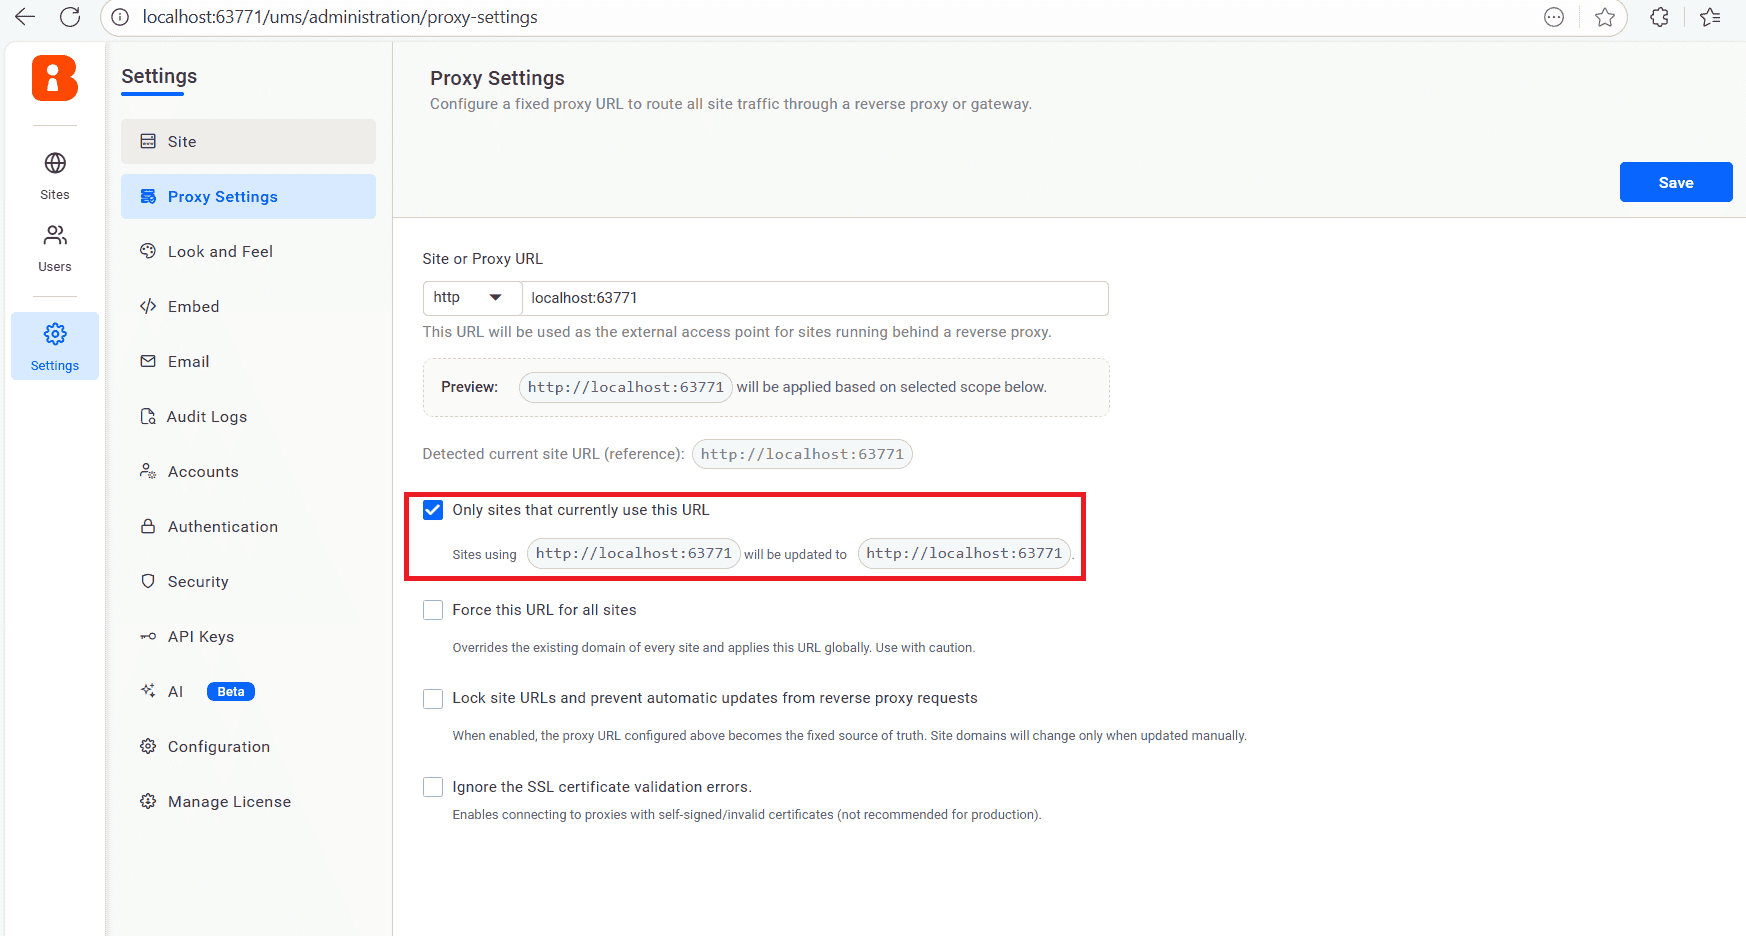Enable Force this URL for all sites

click(433, 610)
